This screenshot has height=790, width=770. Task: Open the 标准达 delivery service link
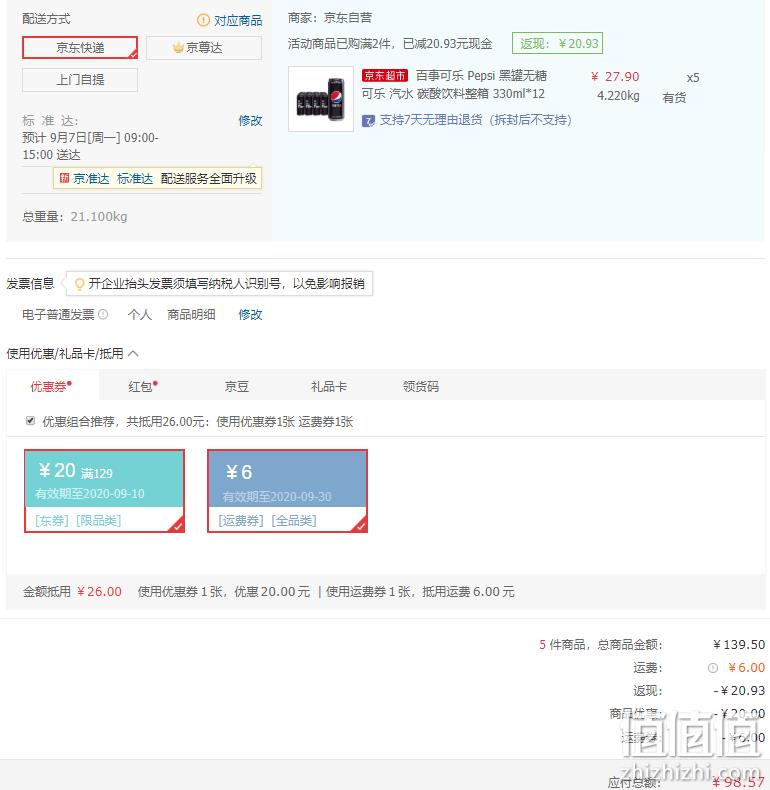(x=135, y=178)
